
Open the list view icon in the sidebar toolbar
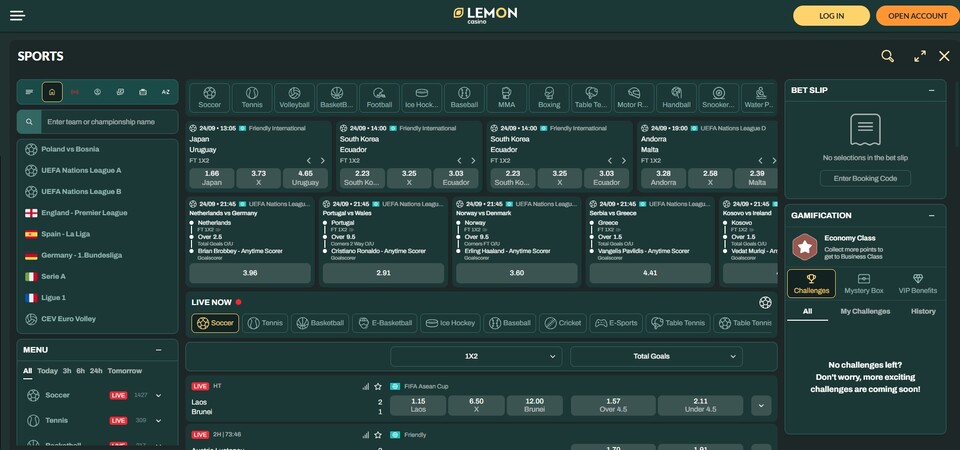coord(29,92)
